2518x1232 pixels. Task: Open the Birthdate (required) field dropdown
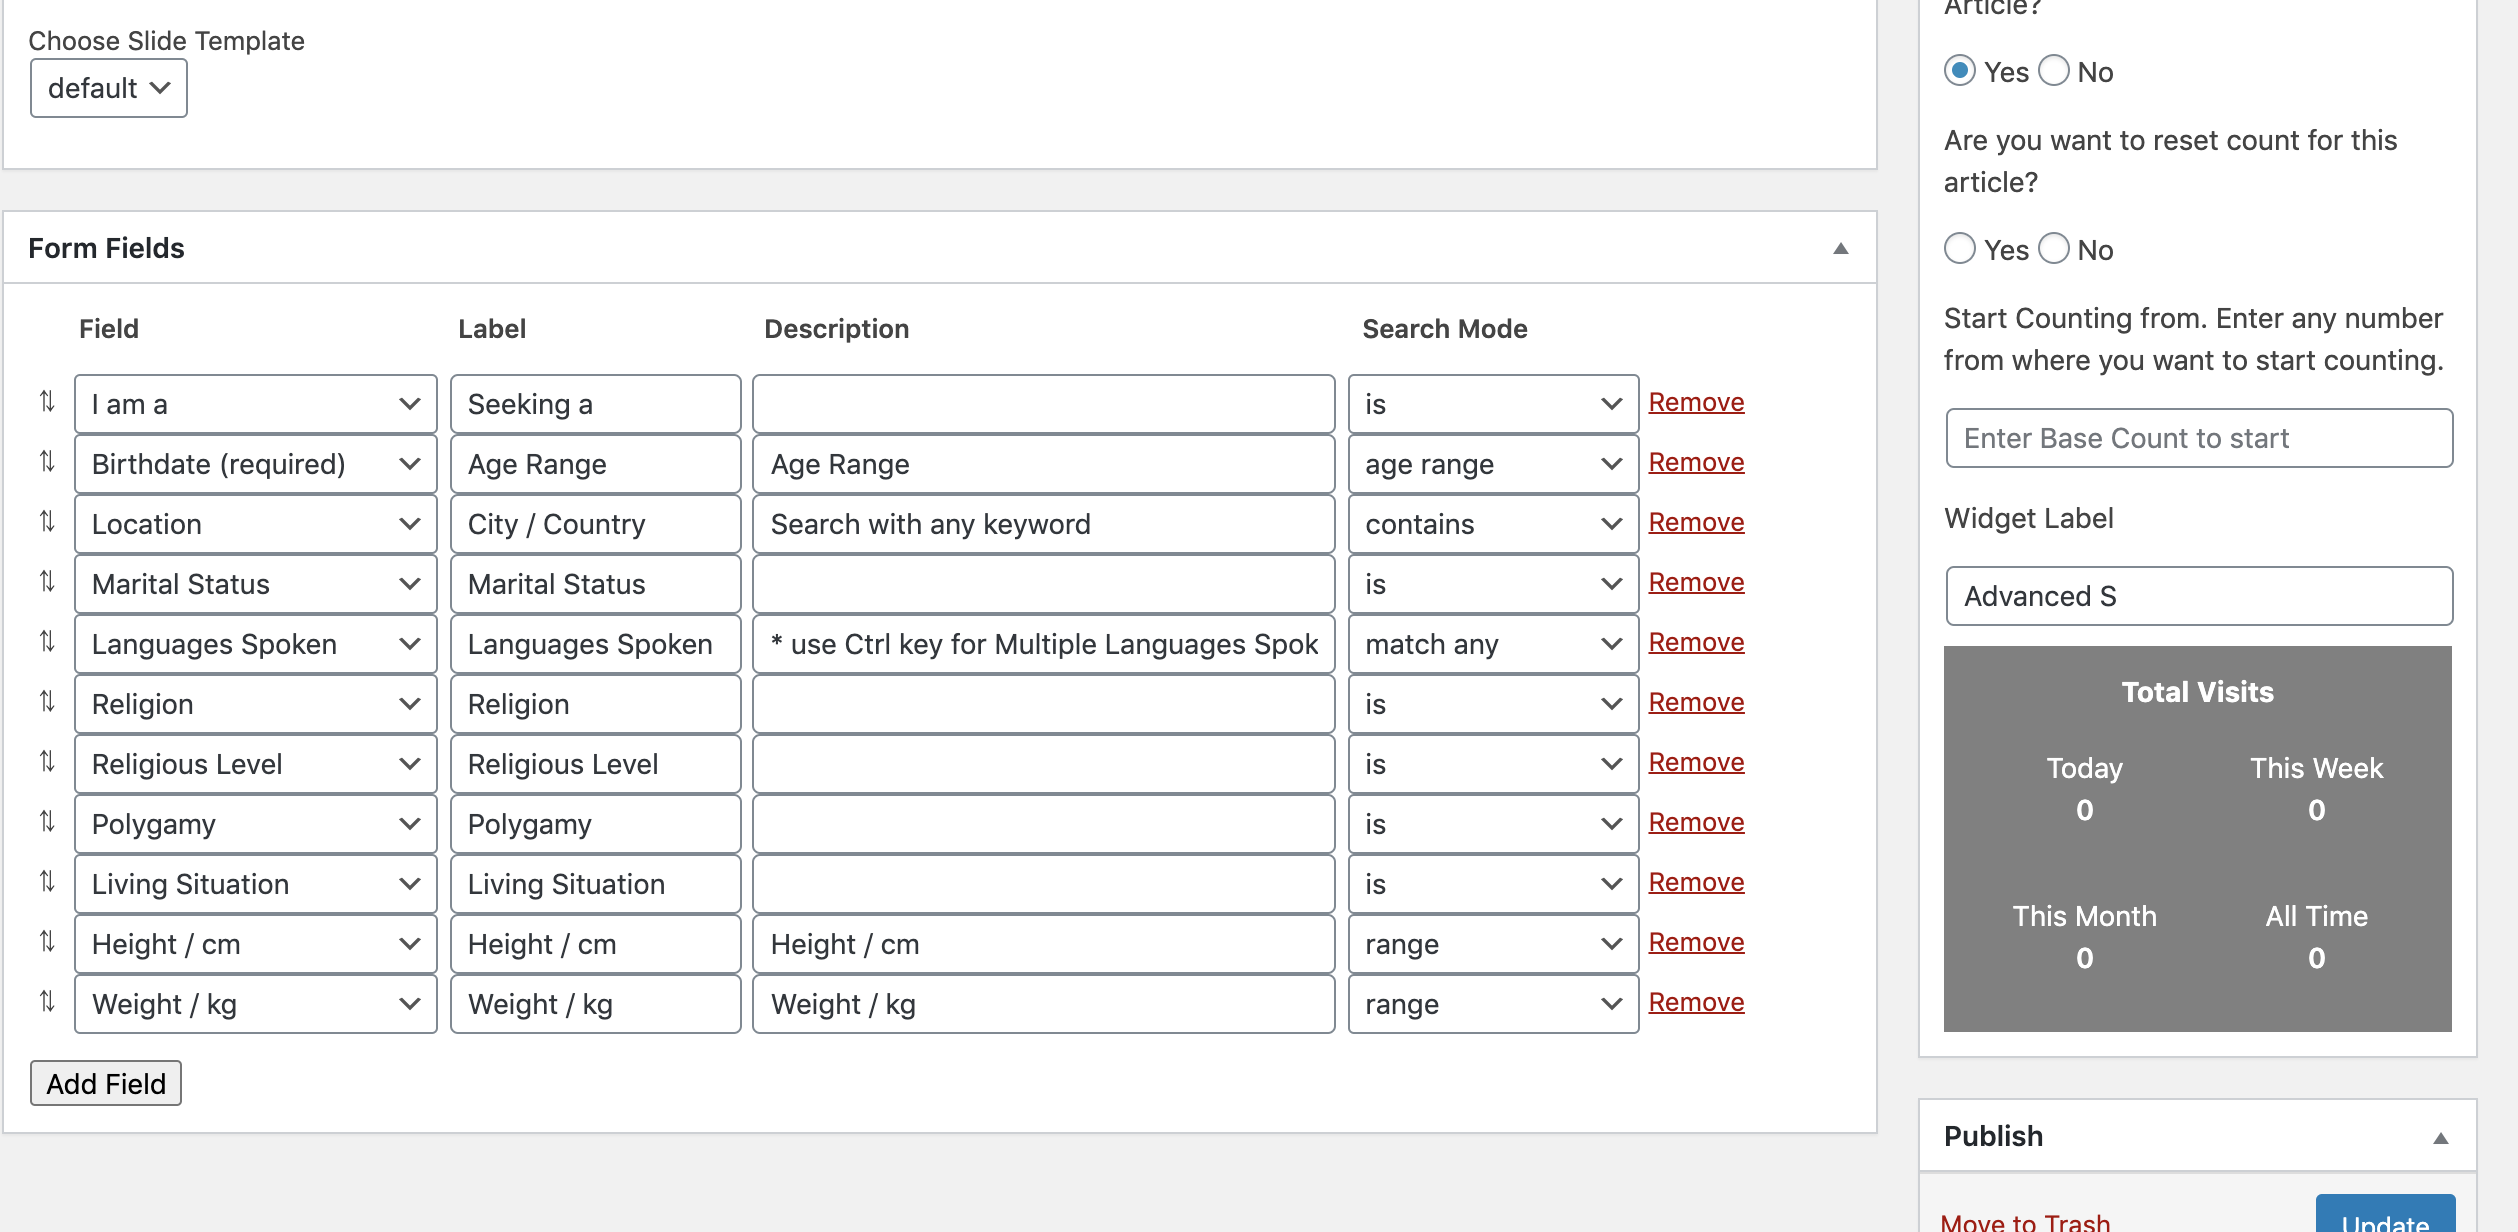point(256,464)
